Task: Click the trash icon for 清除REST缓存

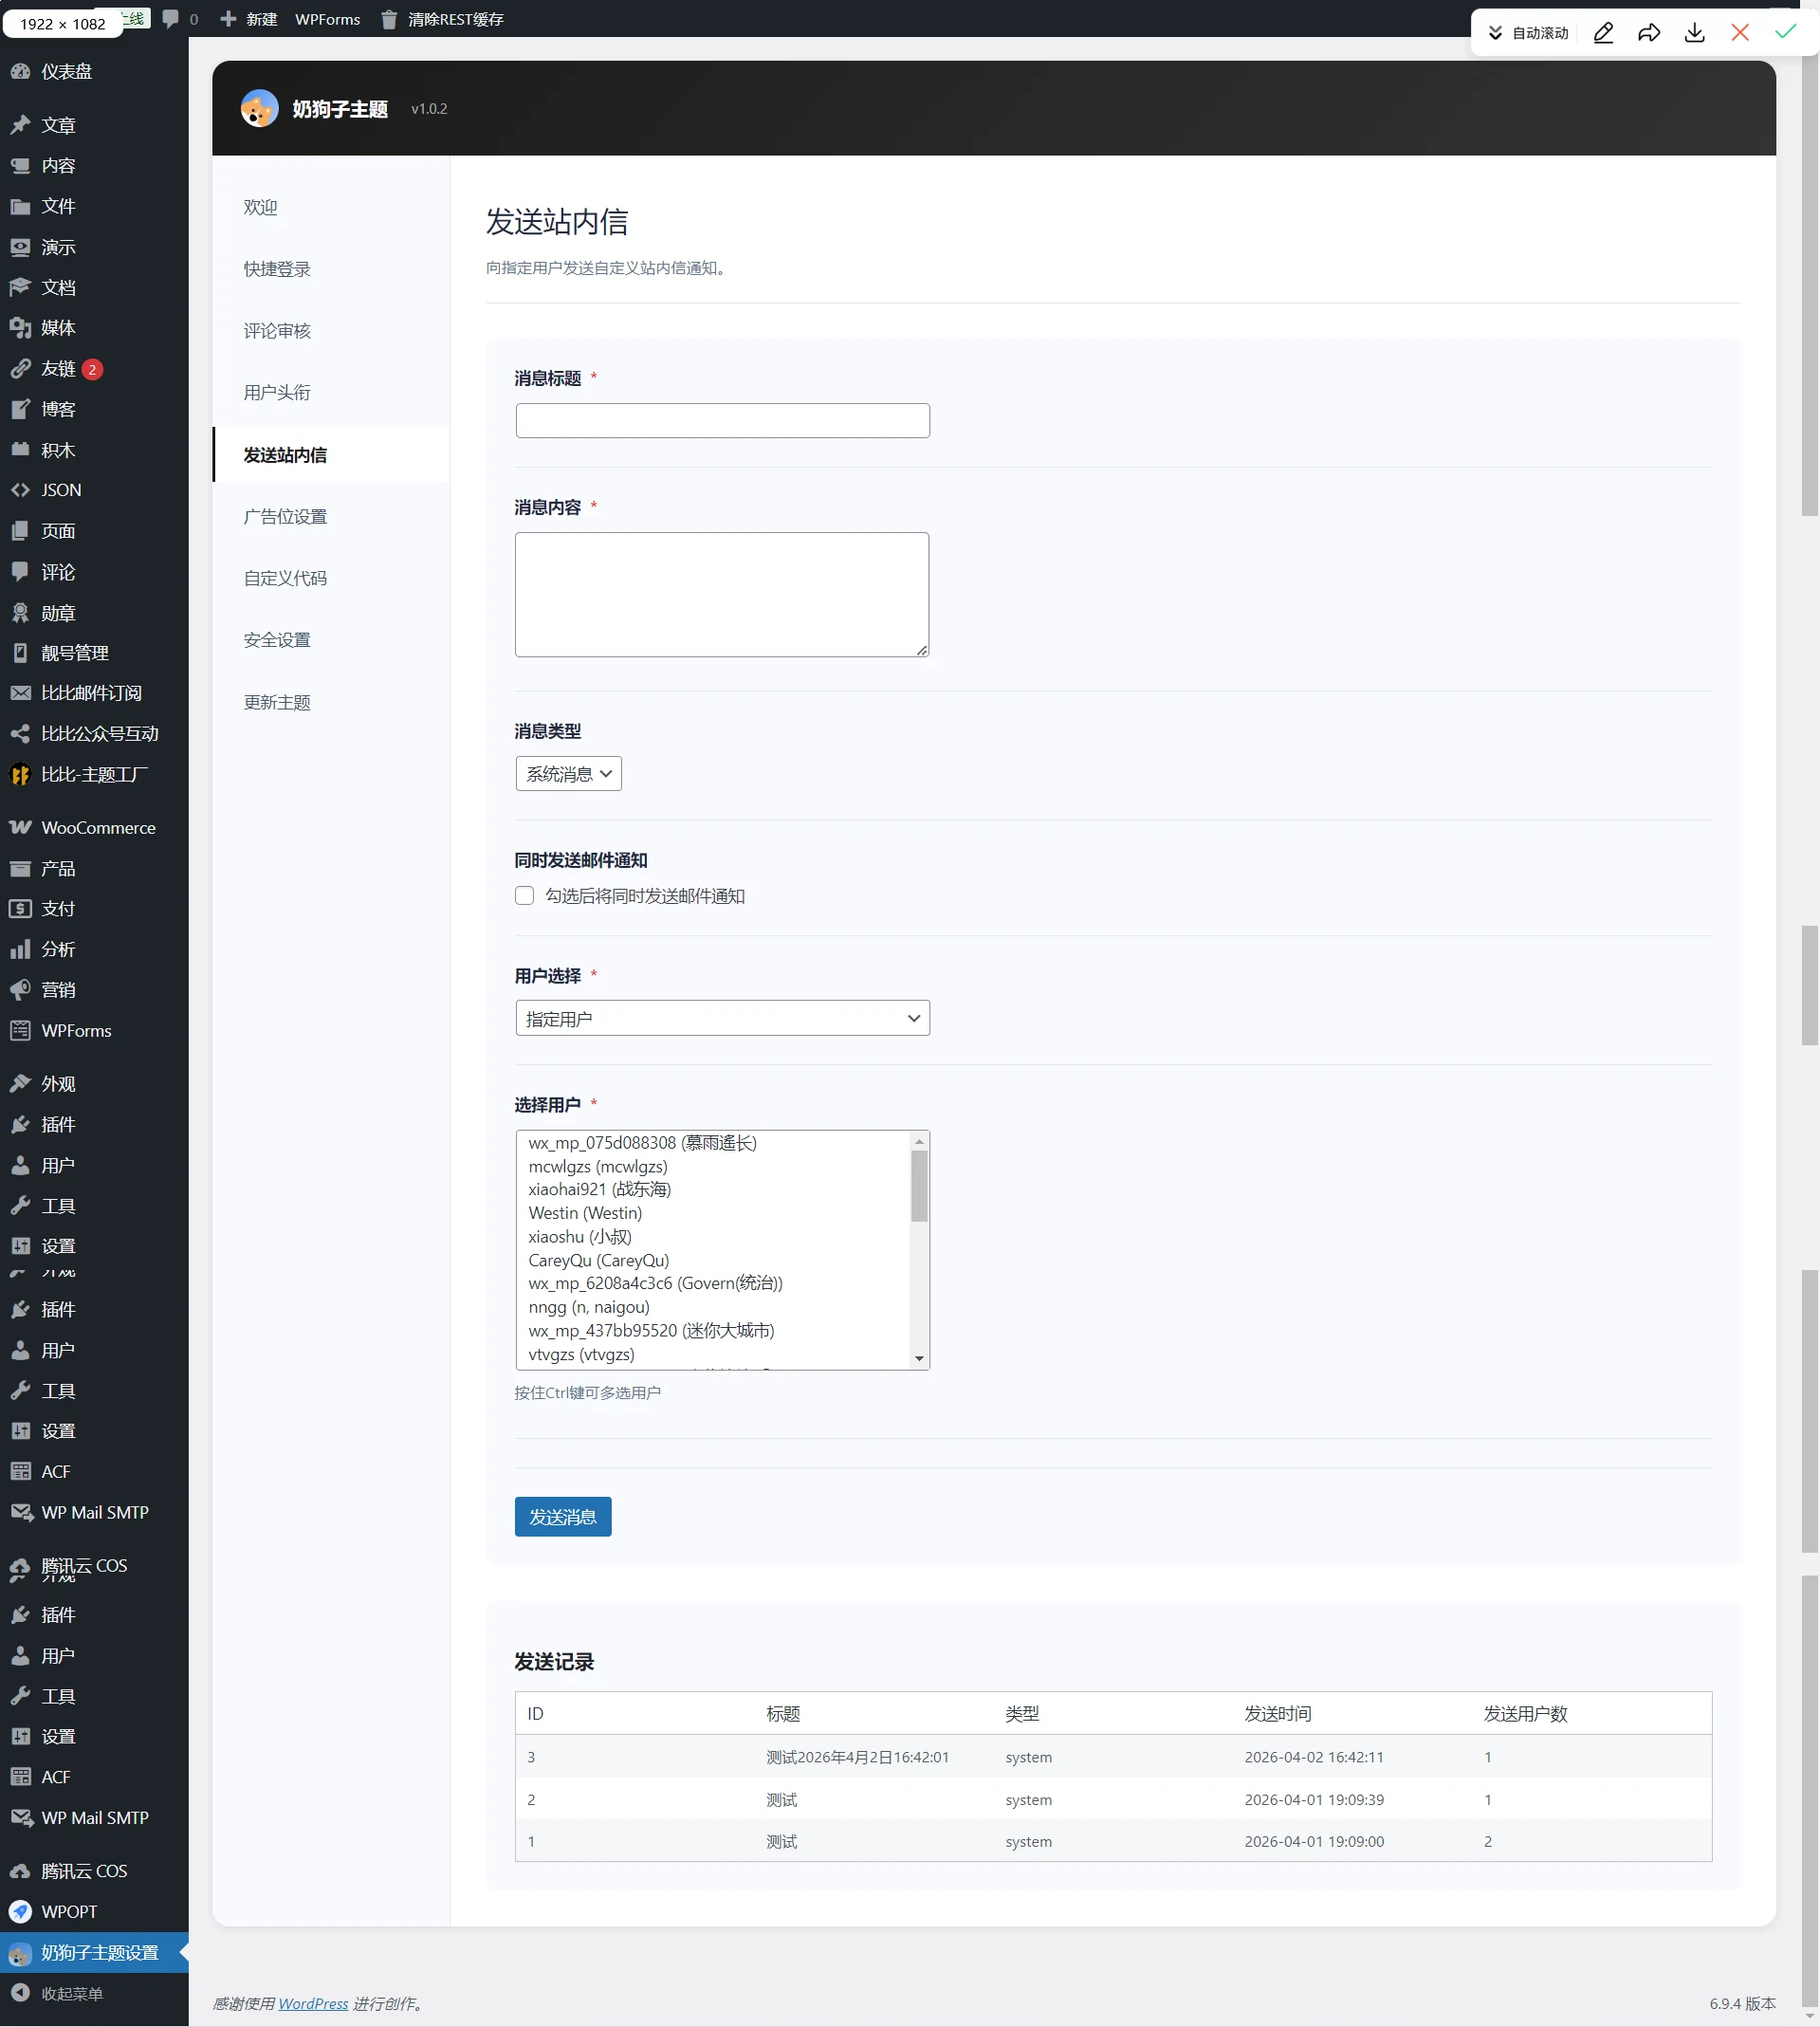Action: 389,19
